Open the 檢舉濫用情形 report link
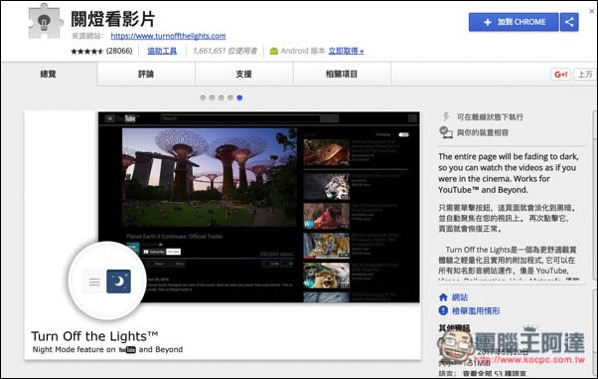Image resolution: width=598 pixels, height=379 pixels. tap(476, 311)
